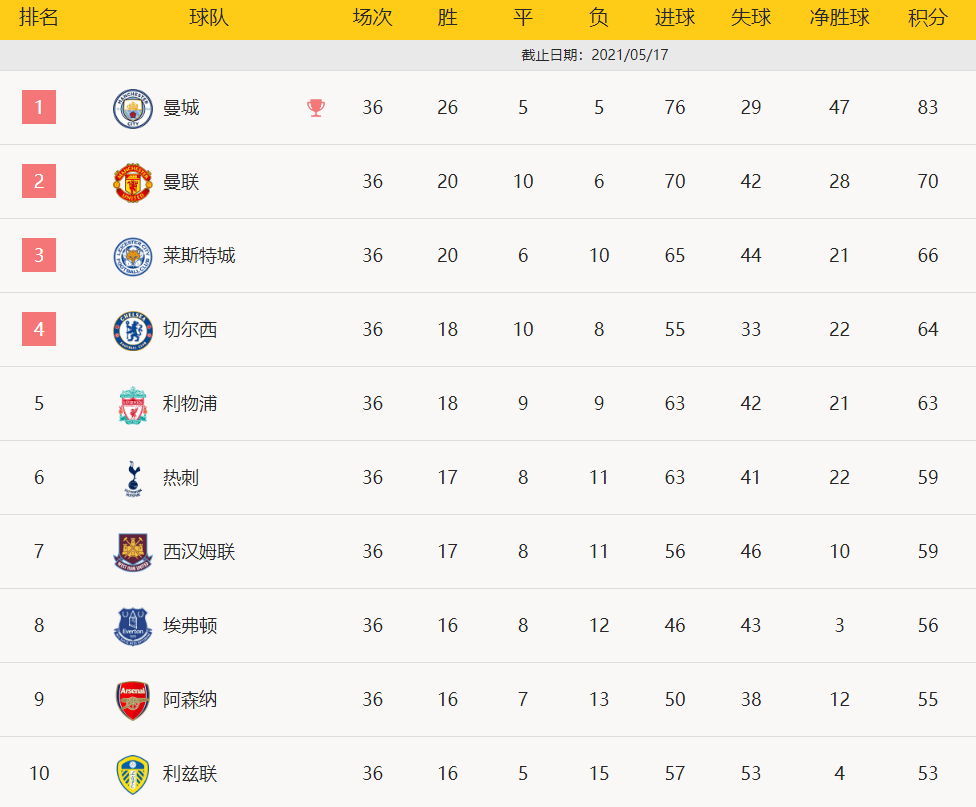This screenshot has width=976, height=807.
Task: Select the red rank 1 badge
Action: coord(39,107)
